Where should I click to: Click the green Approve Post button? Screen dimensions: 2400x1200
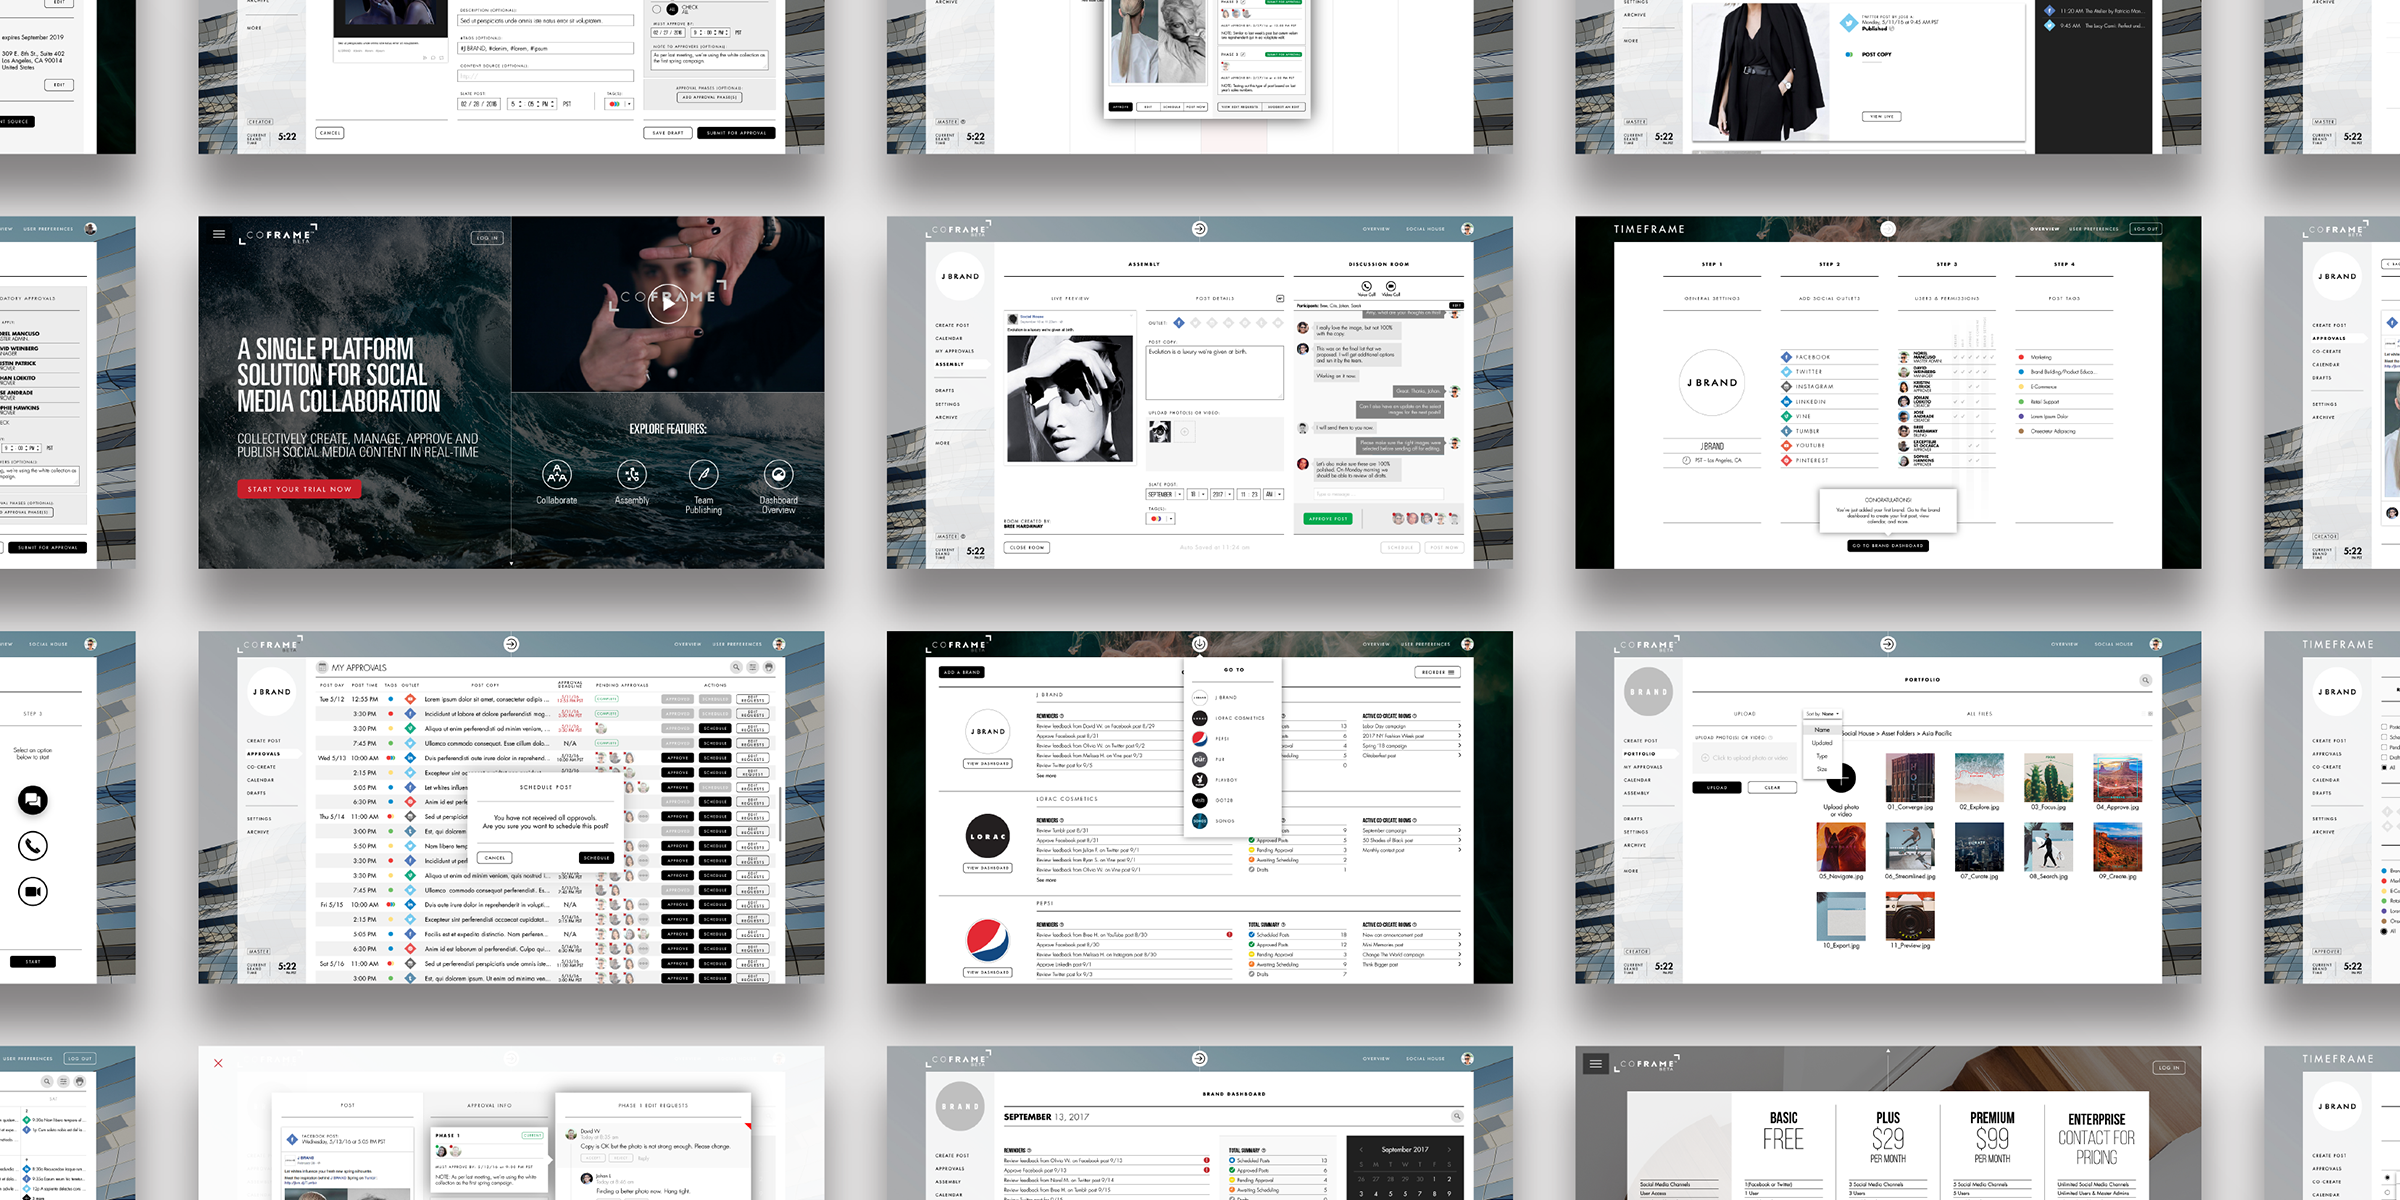point(1328,519)
